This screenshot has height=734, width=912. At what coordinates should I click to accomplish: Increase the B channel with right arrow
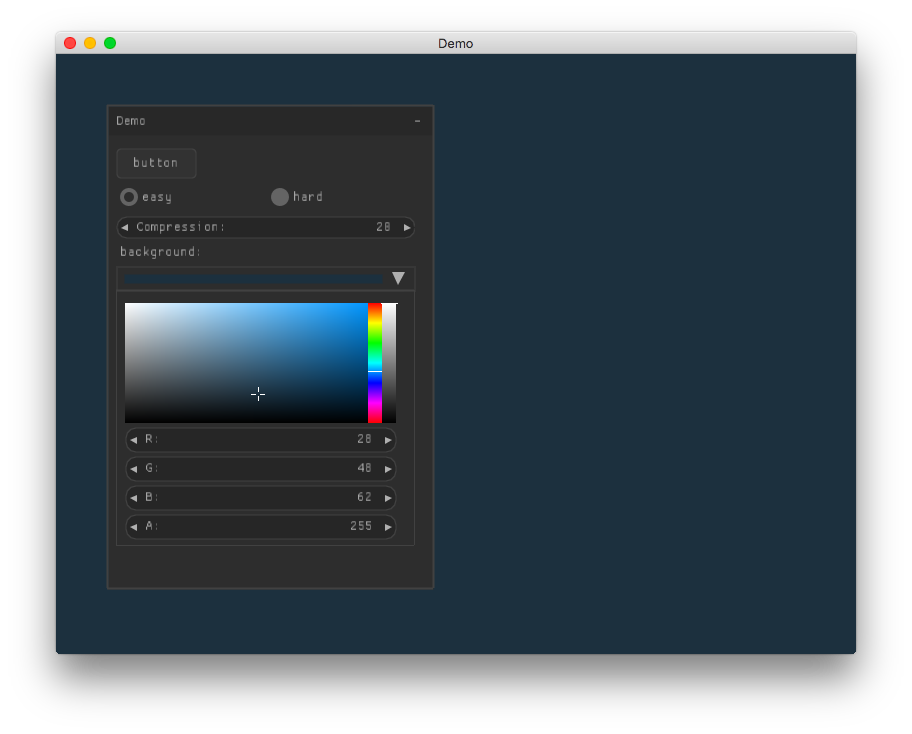[388, 498]
